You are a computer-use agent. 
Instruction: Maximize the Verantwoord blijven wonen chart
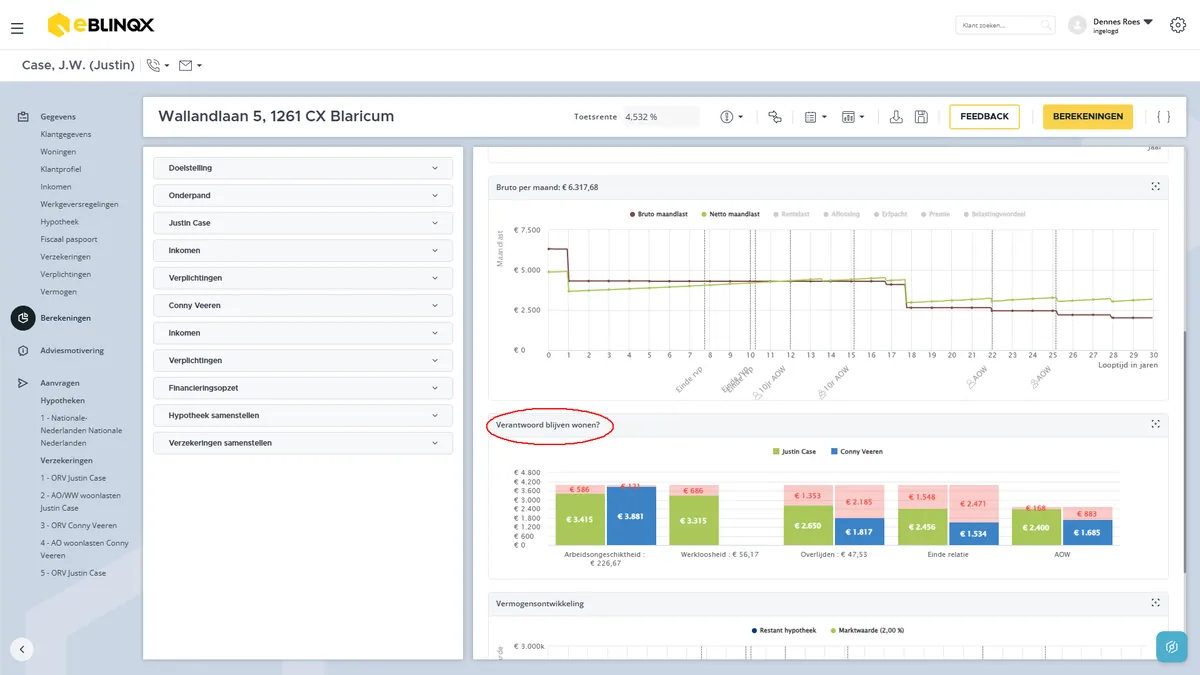tap(1155, 424)
